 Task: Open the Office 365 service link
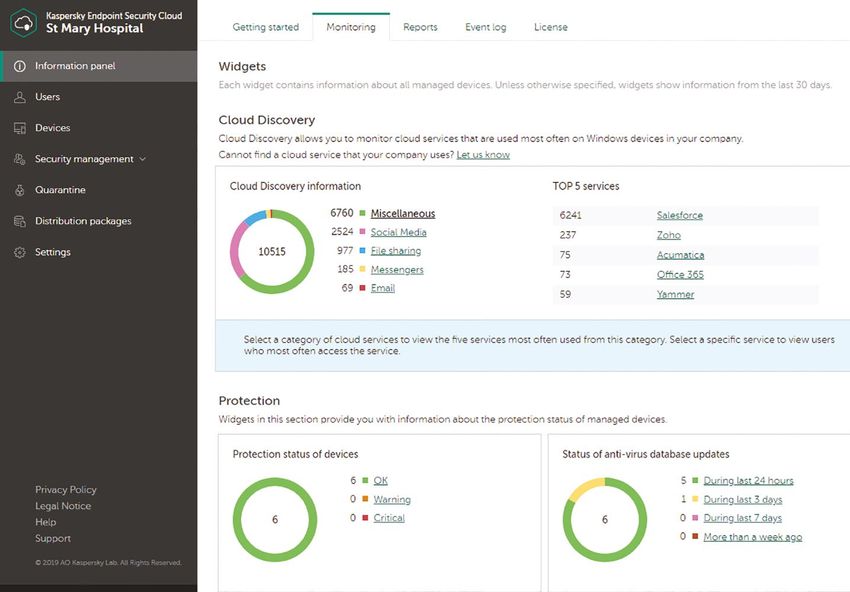pyautogui.click(x=680, y=274)
